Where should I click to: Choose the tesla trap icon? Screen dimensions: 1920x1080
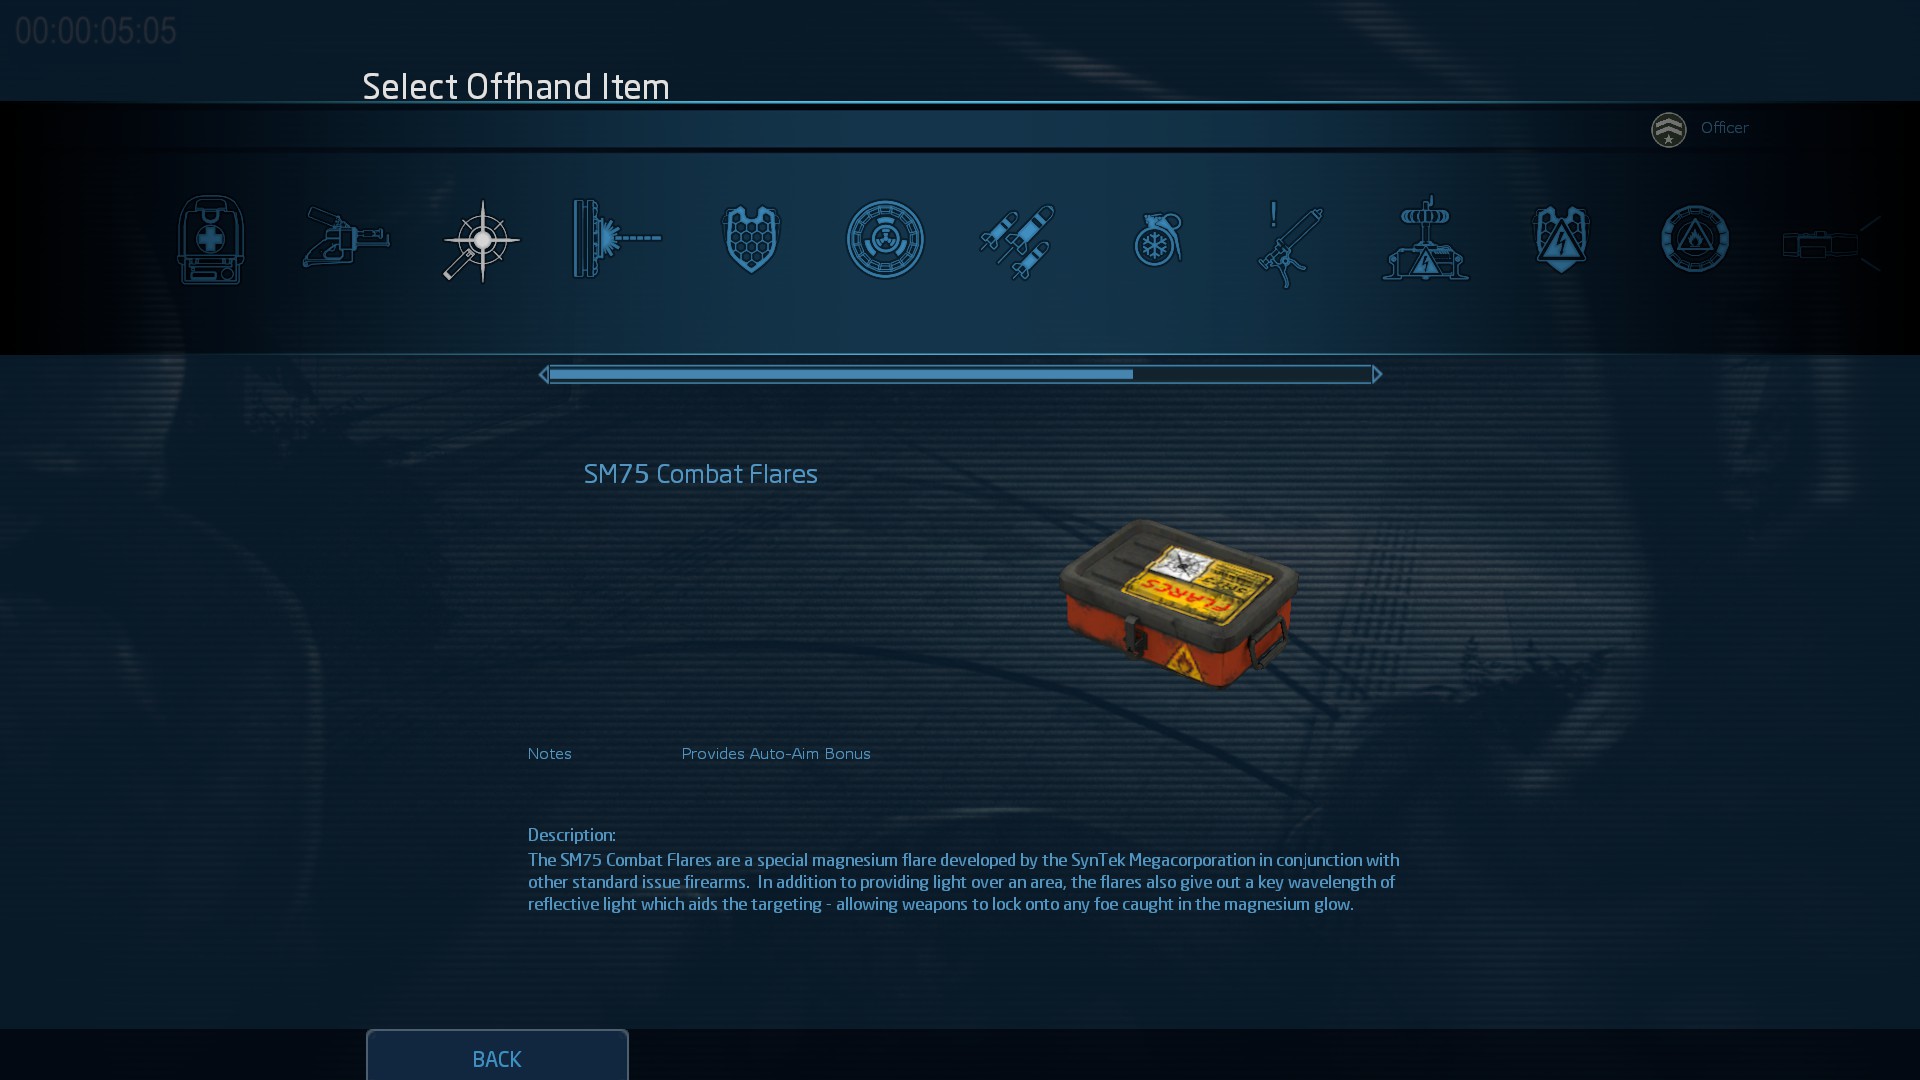(1426, 238)
